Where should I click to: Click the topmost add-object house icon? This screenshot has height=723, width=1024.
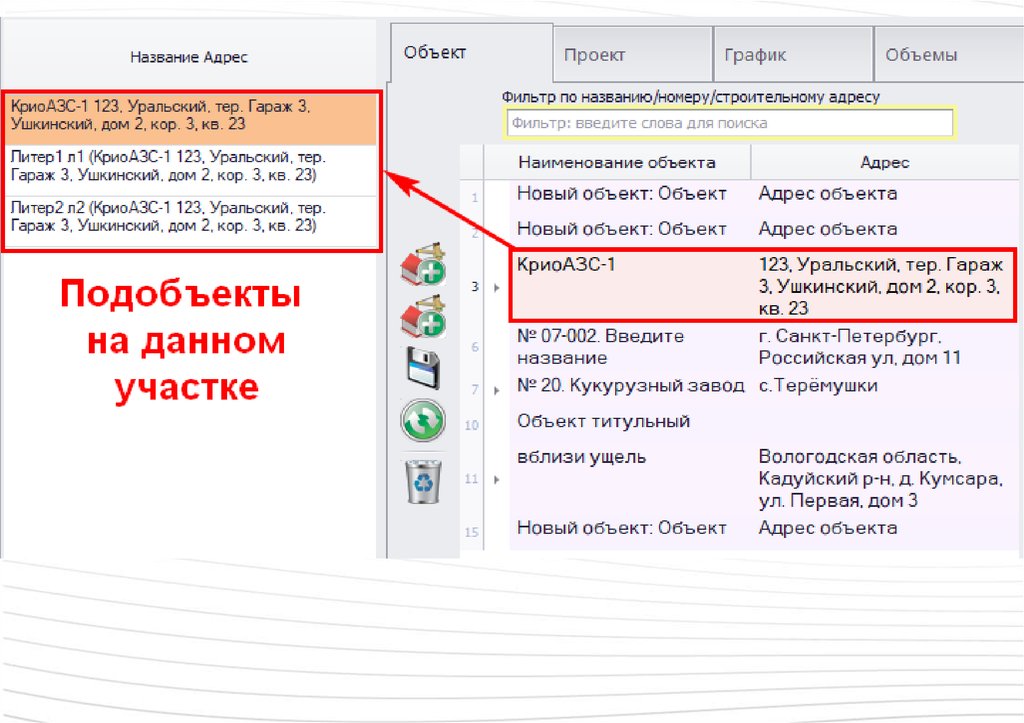click(423, 264)
